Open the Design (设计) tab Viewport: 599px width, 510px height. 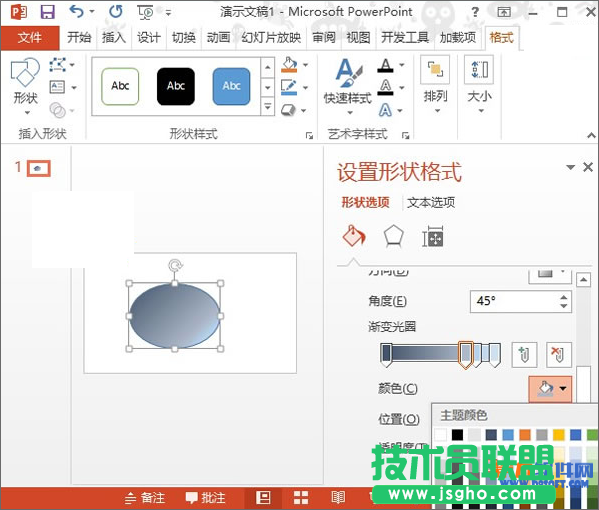149,38
